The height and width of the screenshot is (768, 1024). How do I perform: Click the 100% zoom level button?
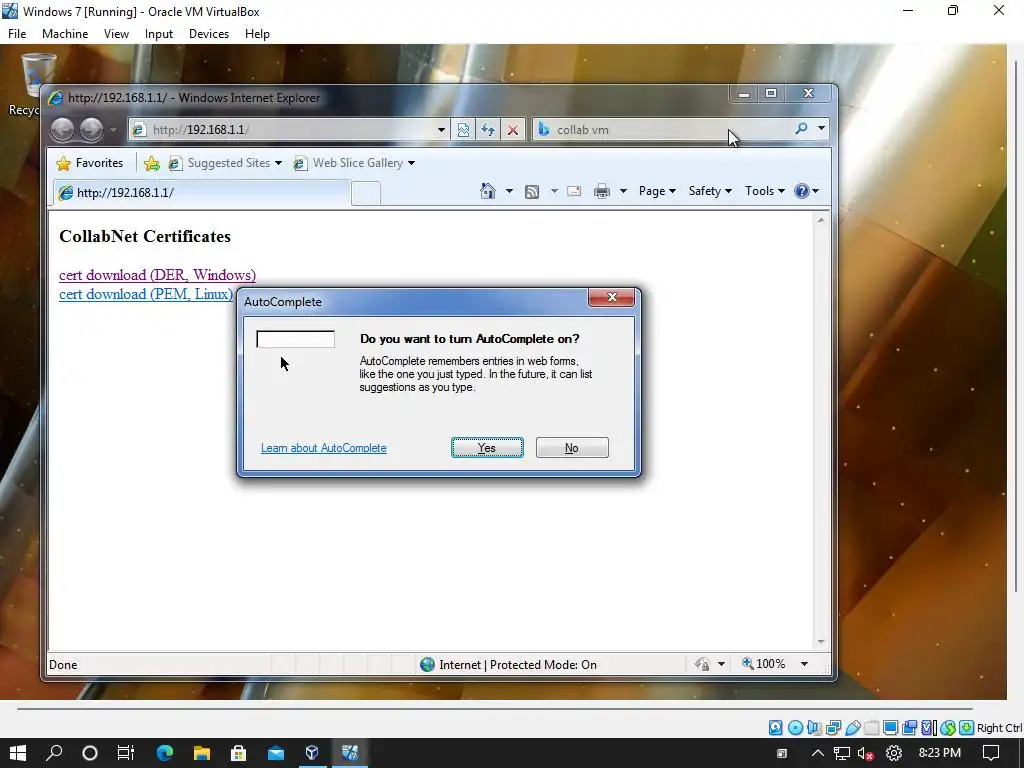click(764, 664)
